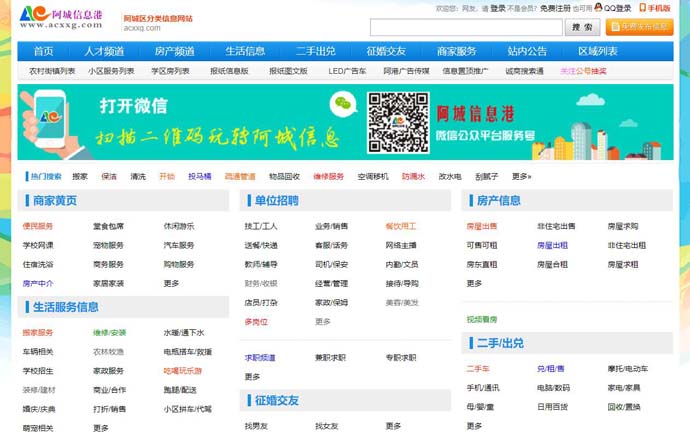Screen dimensions: 690x432
Task: Click the 宠物服务 category link
Action: click(108, 245)
